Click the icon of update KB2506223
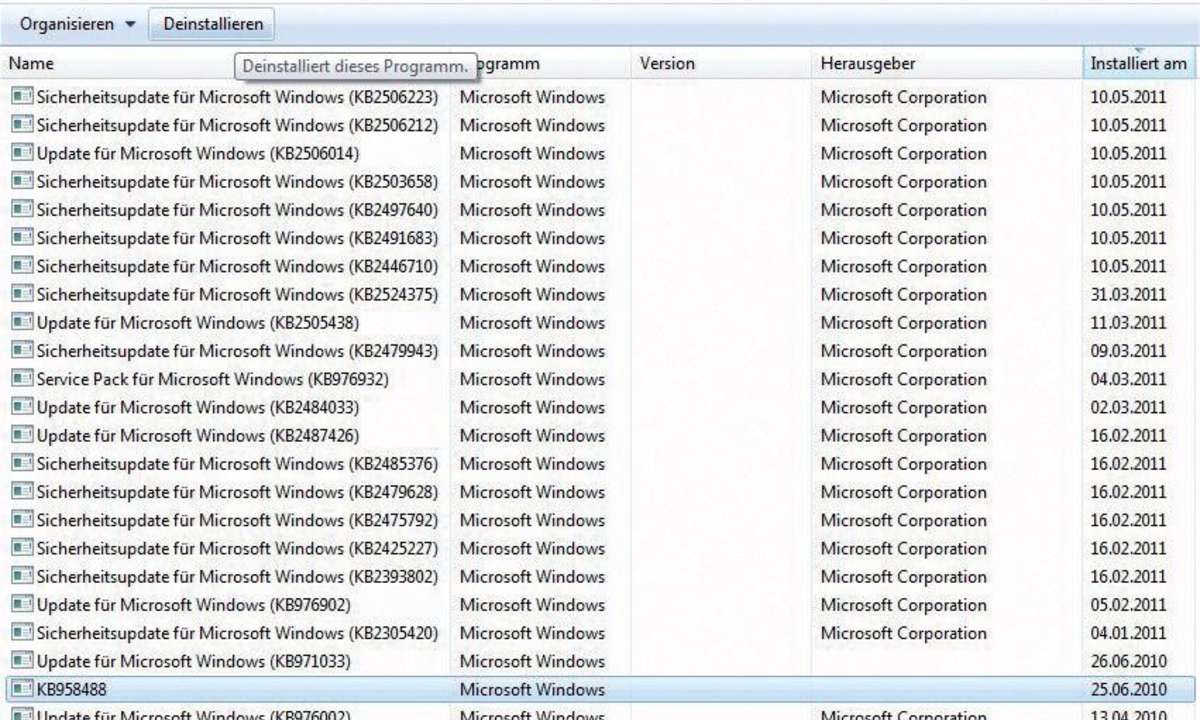 click(22, 97)
